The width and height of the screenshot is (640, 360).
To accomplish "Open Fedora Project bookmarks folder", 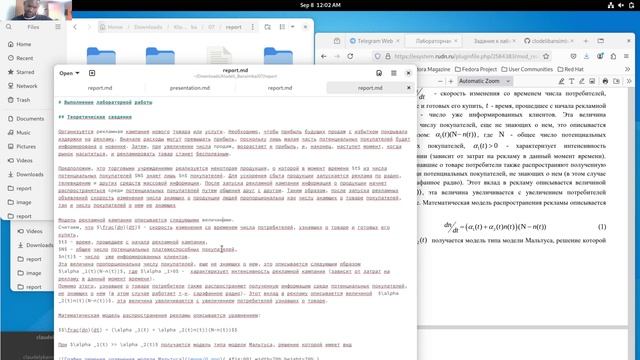I will (476, 69).
